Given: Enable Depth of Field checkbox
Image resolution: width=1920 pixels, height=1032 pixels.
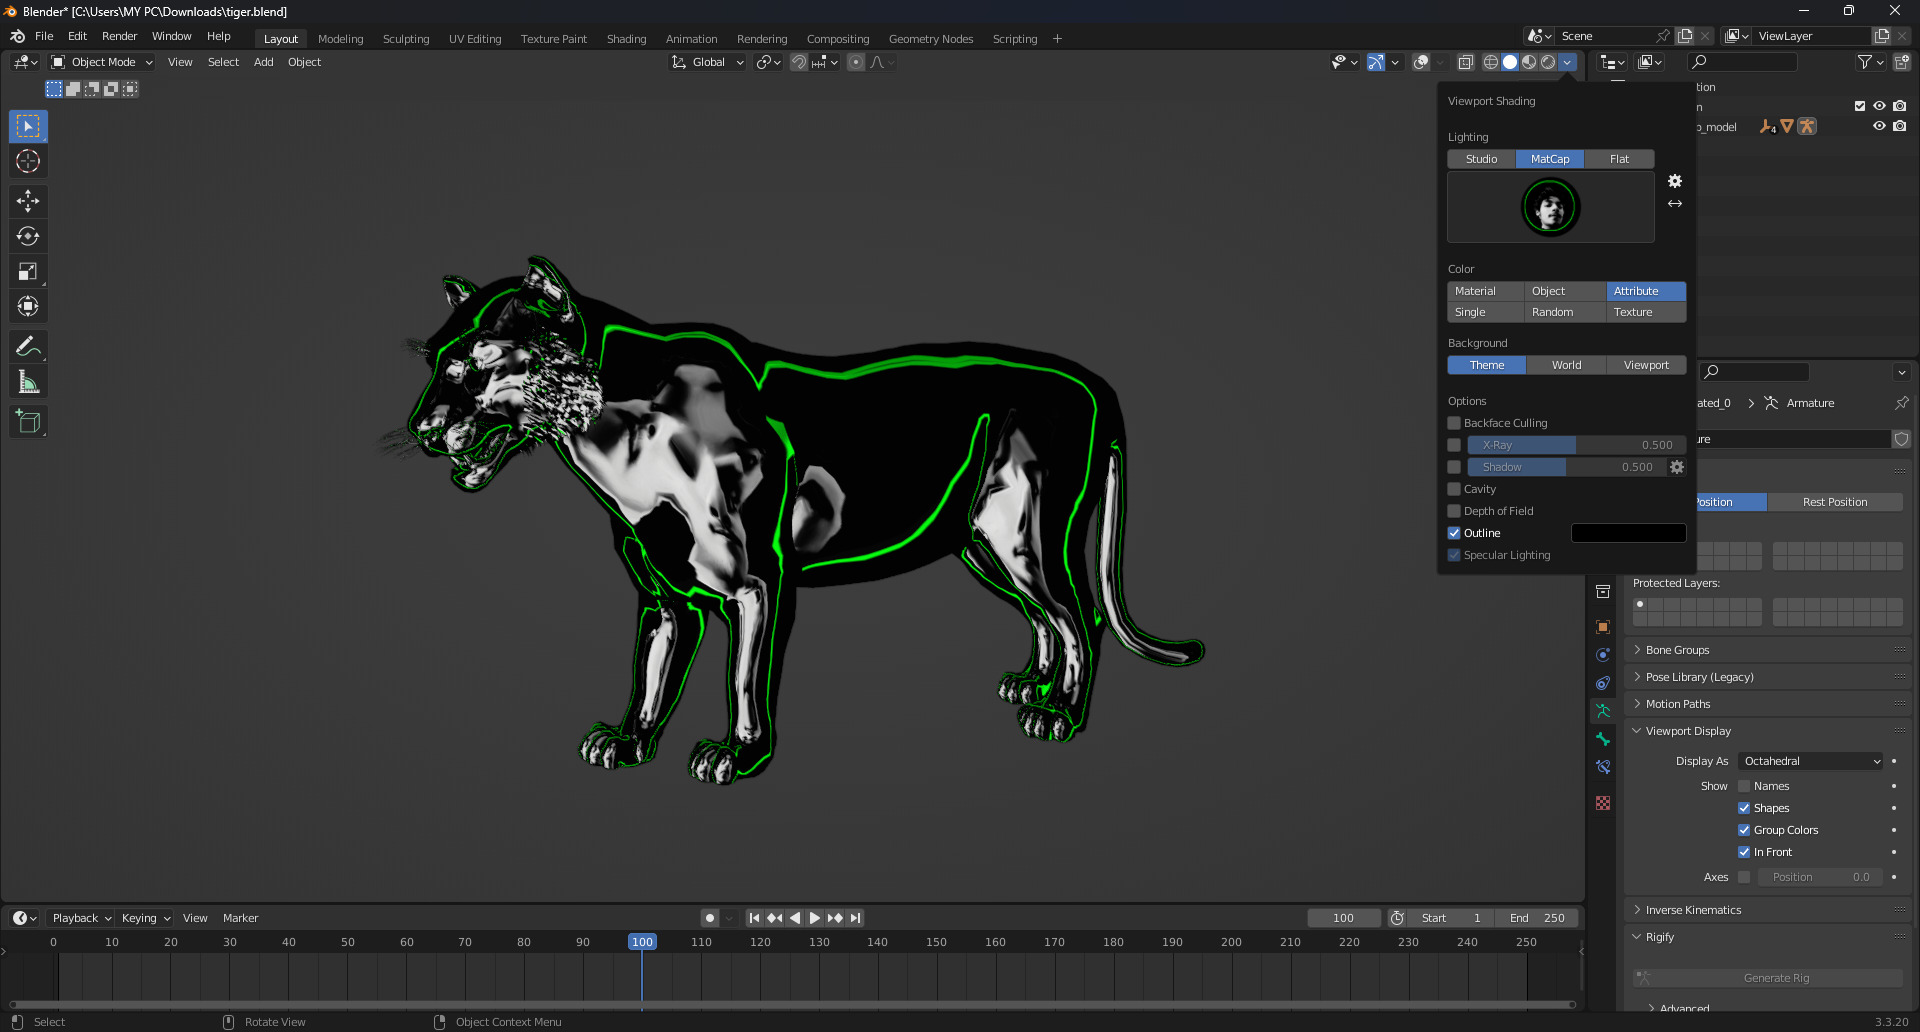Looking at the screenshot, I should pyautogui.click(x=1454, y=511).
